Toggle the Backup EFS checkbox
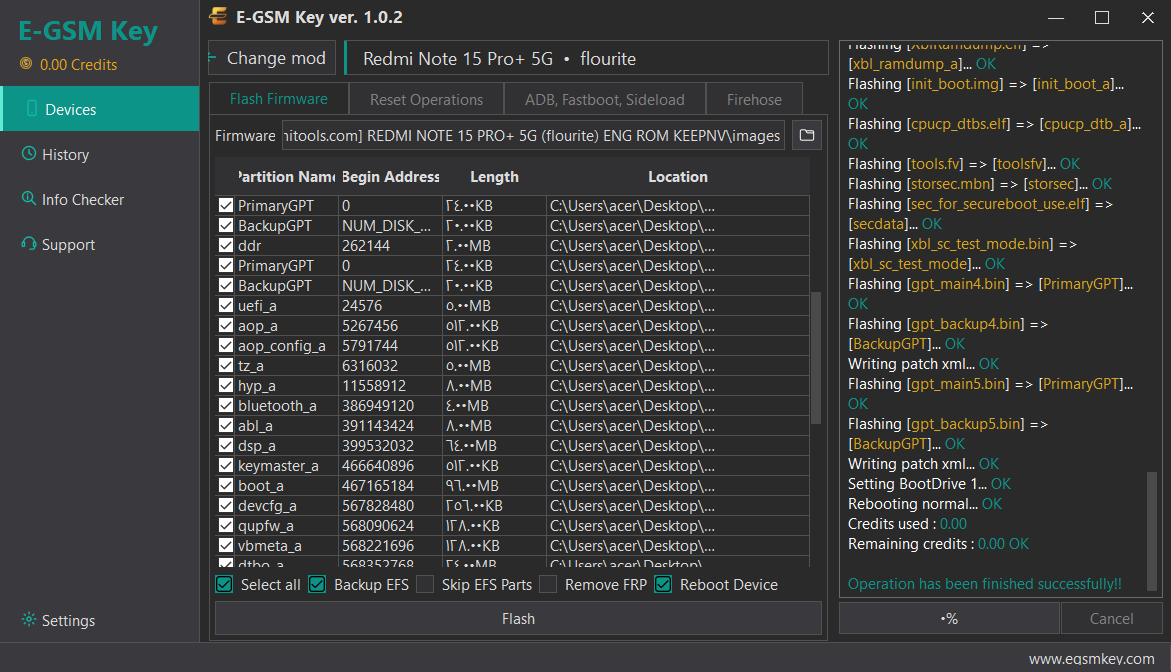 [x=317, y=585]
